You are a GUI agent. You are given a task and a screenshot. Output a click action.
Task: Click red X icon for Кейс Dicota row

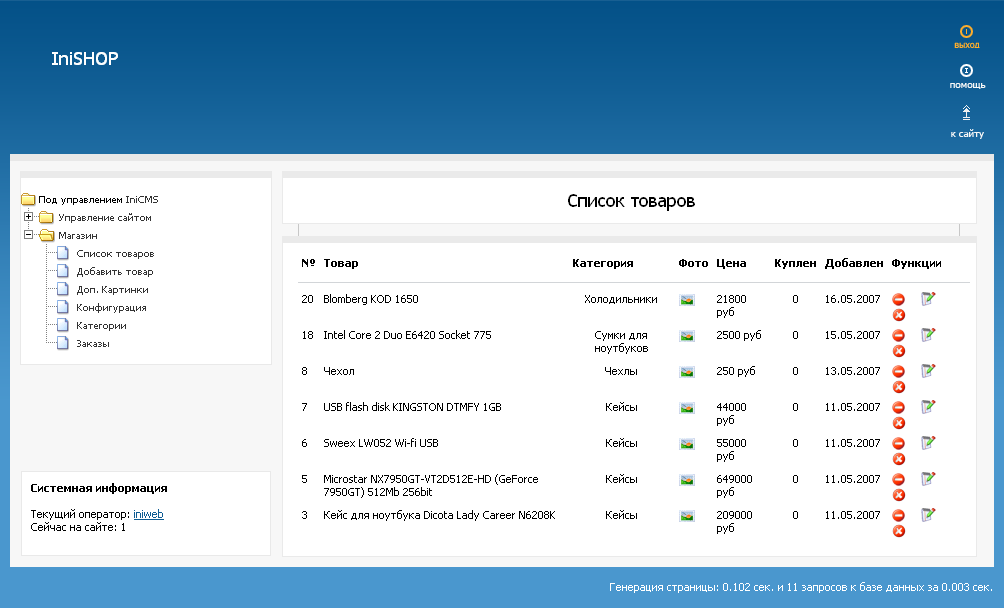pyautogui.click(x=898, y=531)
